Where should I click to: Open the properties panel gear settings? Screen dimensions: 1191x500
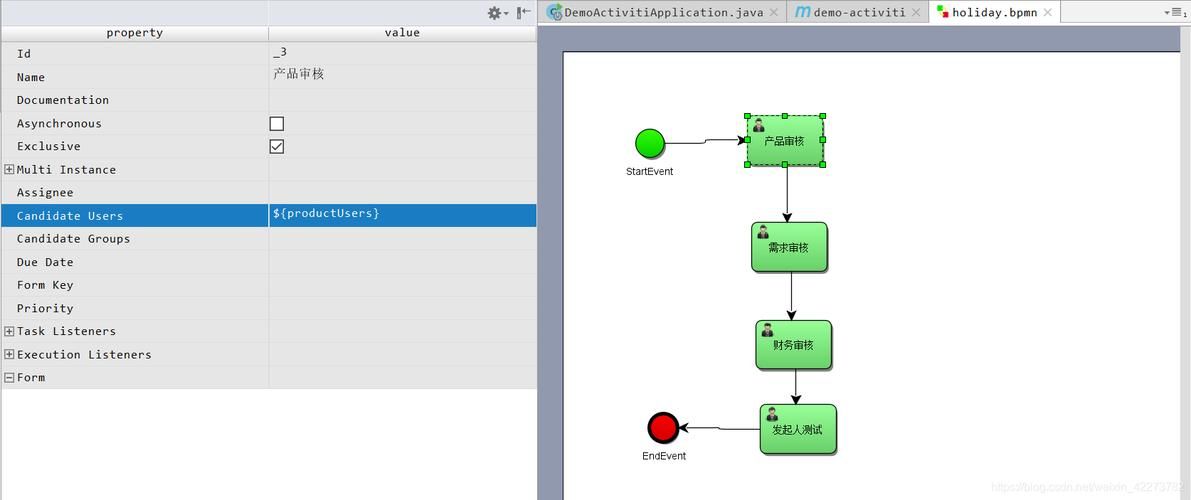pyautogui.click(x=495, y=13)
